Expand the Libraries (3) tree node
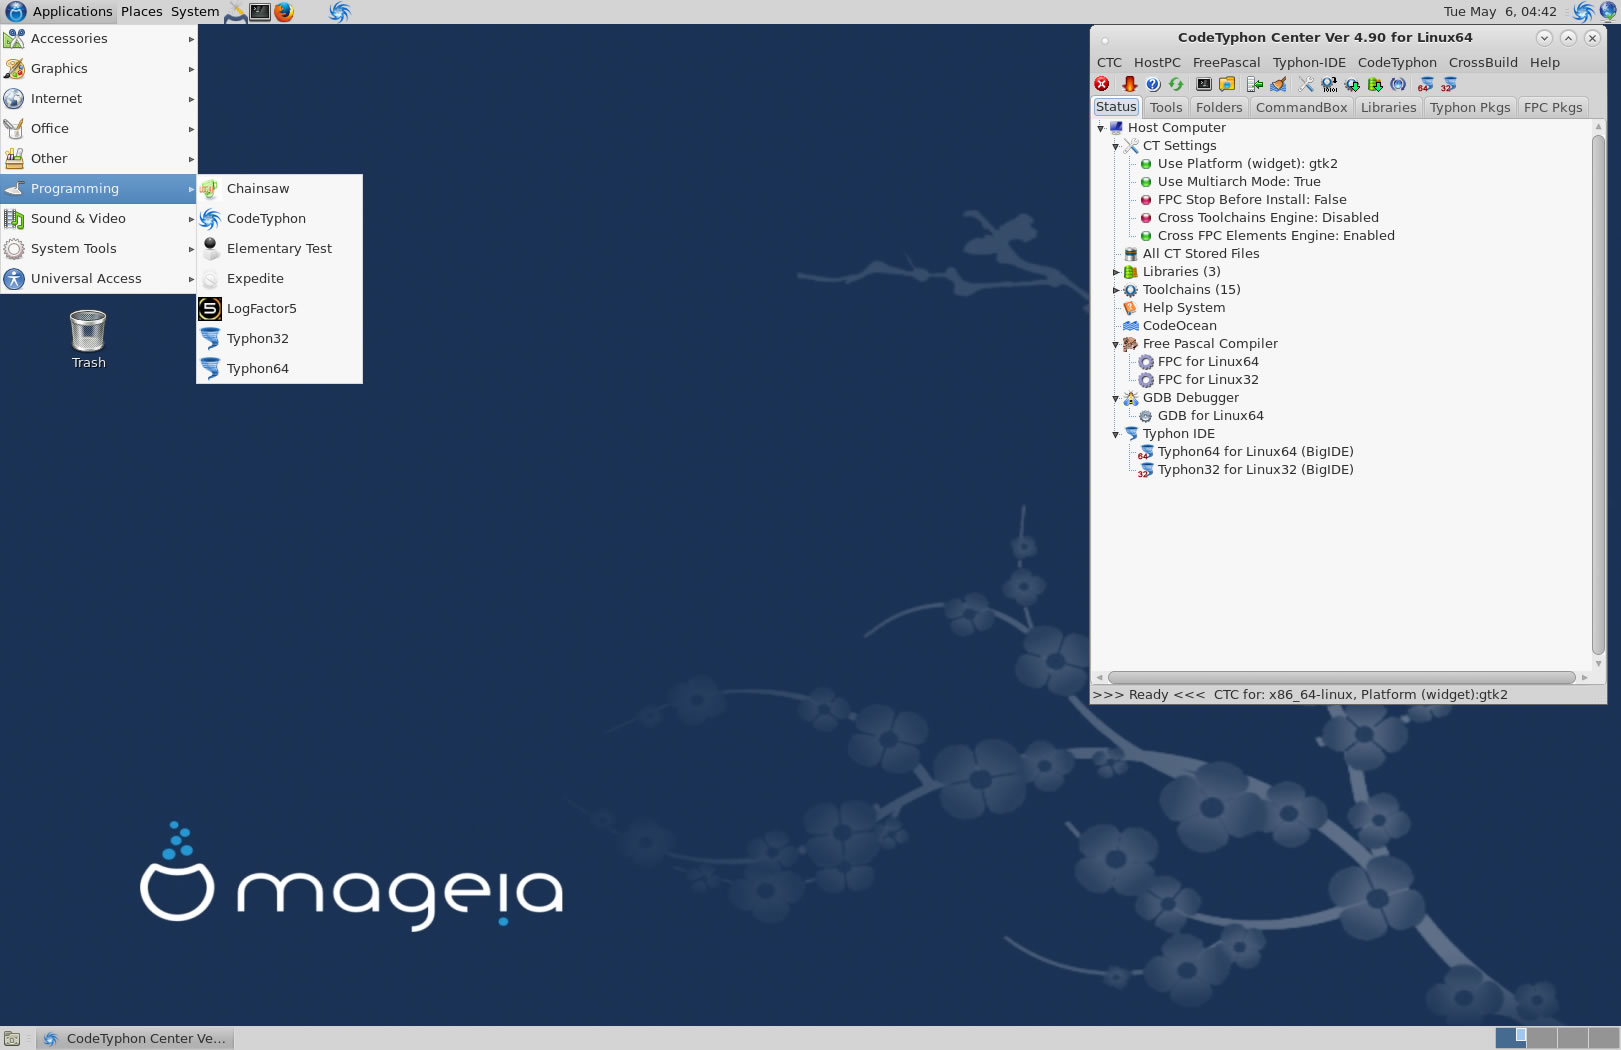This screenshot has width=1621, height=1050. [1116, 272]
